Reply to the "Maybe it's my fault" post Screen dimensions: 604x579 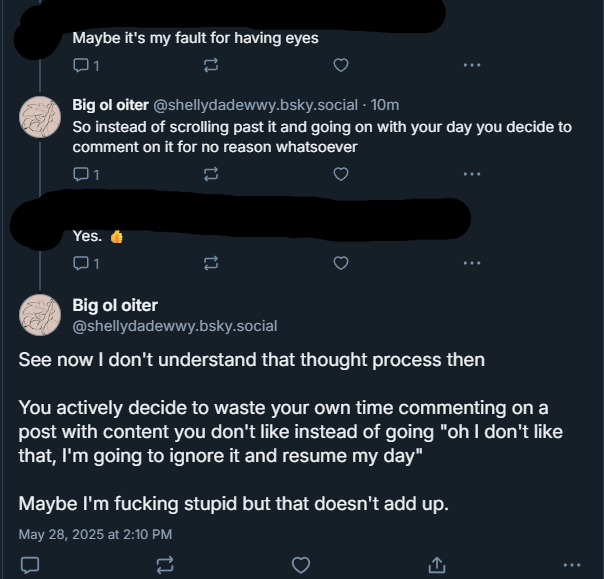tap(82, 65)
